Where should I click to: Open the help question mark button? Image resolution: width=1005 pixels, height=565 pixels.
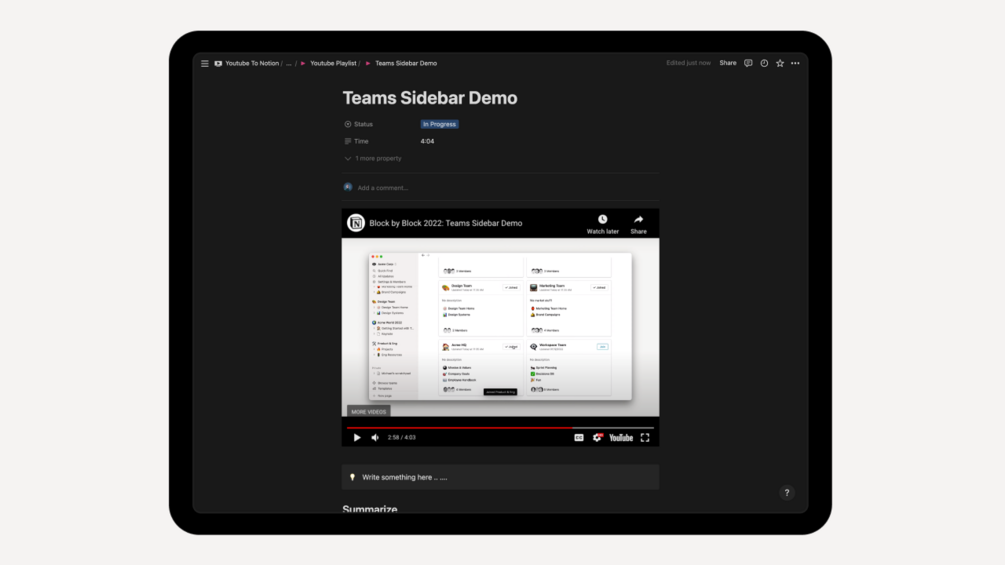pos(787,493)
